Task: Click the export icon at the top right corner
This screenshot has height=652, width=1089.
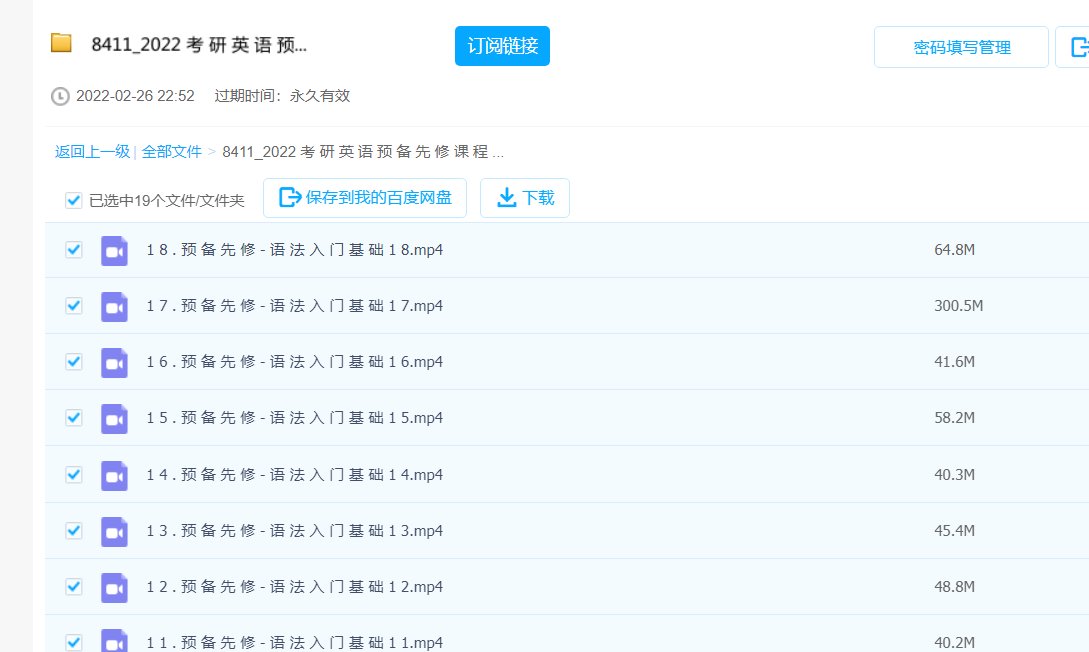Action: click(1078, 46)
